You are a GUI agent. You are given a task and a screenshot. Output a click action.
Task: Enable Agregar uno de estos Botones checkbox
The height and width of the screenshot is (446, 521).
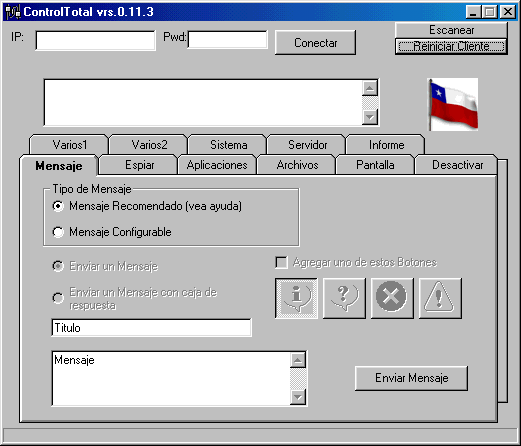tap(281, 262)
